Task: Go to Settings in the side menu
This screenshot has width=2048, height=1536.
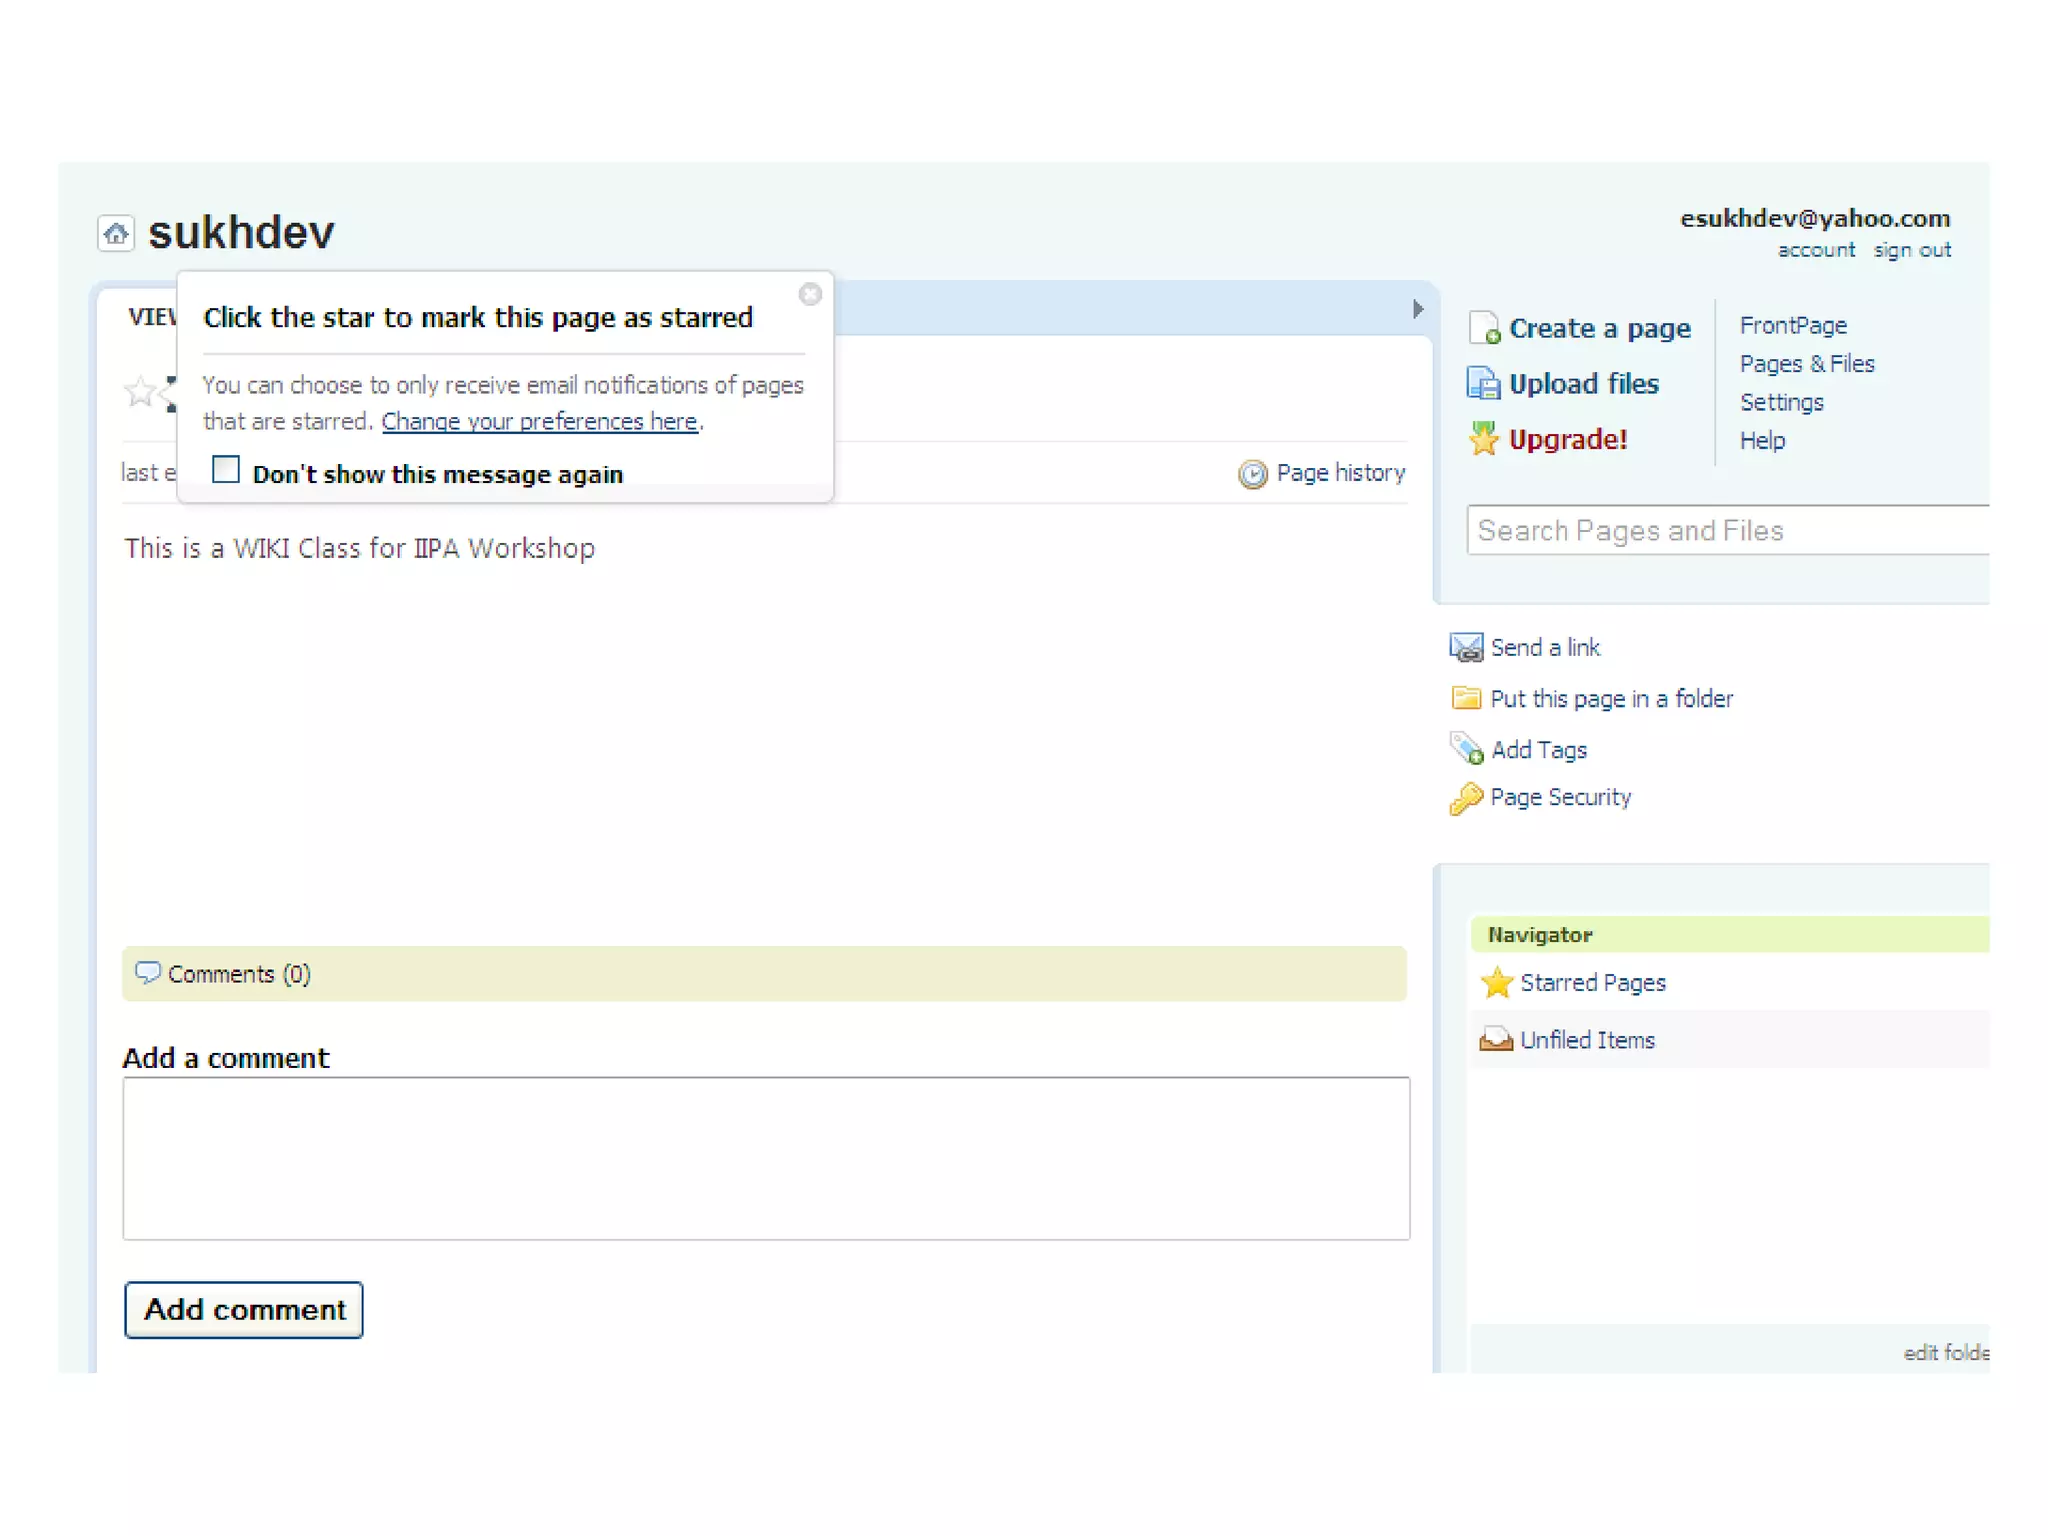Action: (x=1781, y=403)
